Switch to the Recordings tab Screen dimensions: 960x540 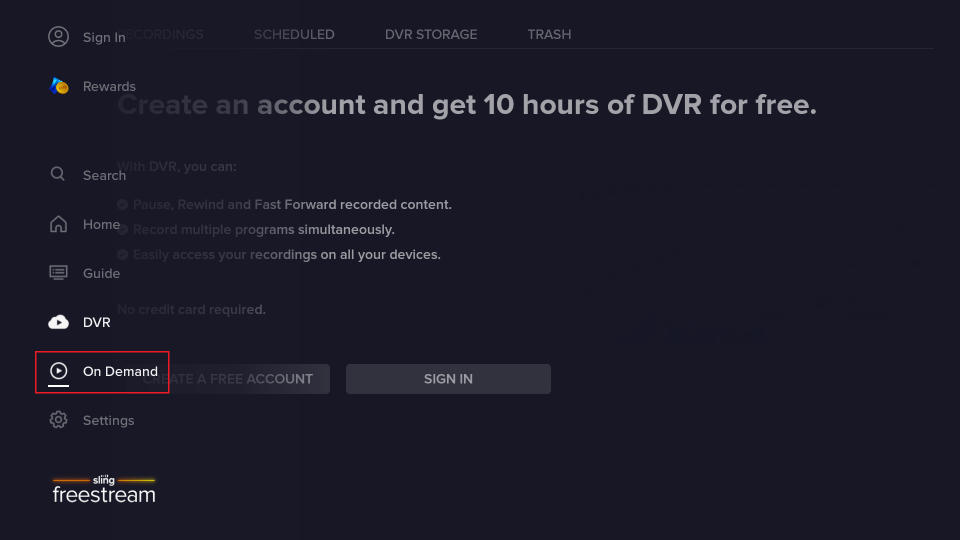(160, 34)
